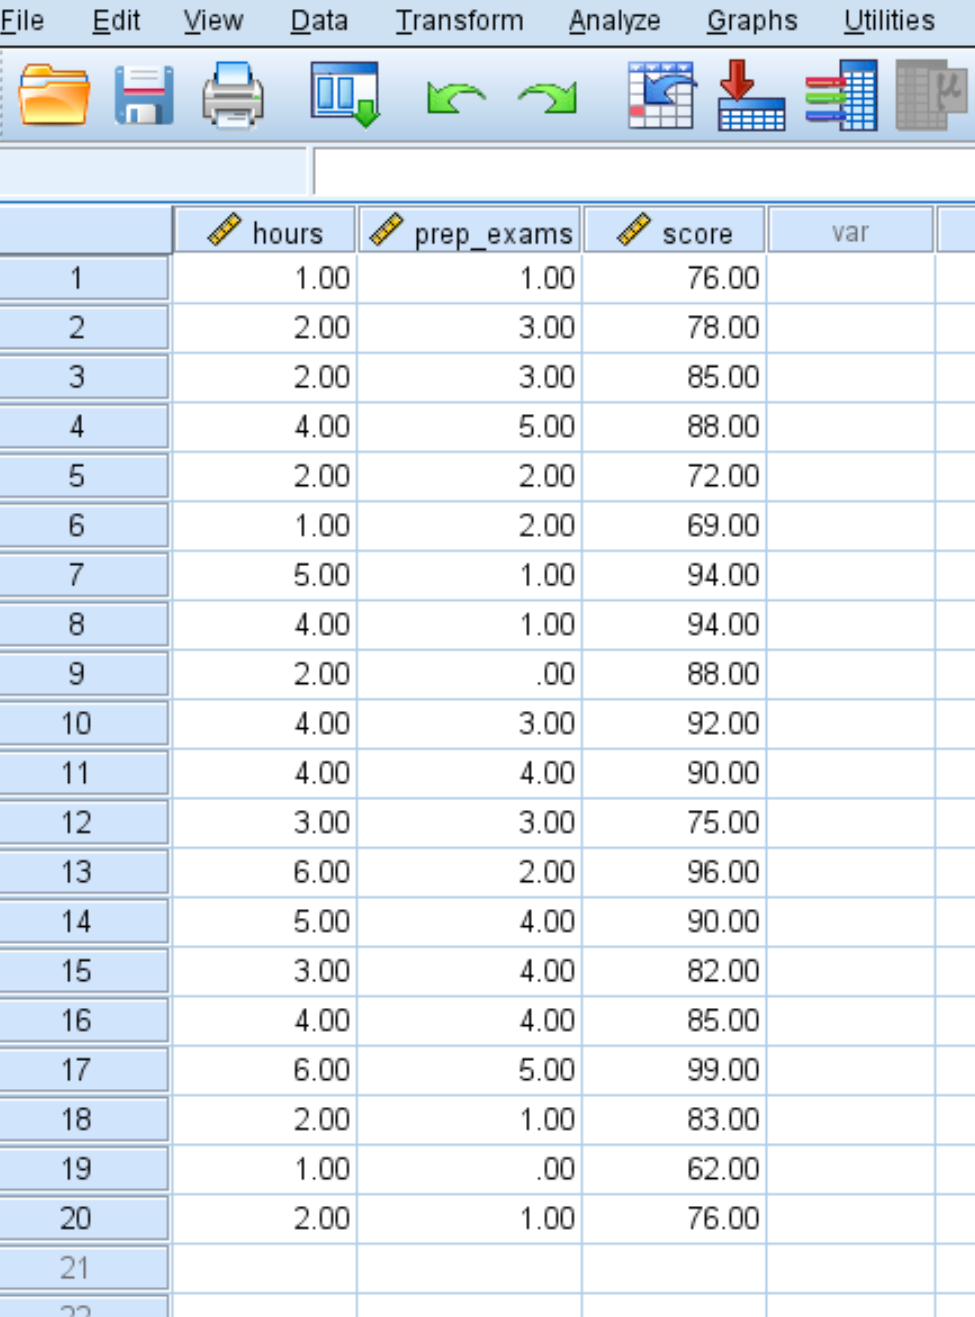Select row header 1
This screenshot has width=975, height=1317.
(x=84, y=278)
